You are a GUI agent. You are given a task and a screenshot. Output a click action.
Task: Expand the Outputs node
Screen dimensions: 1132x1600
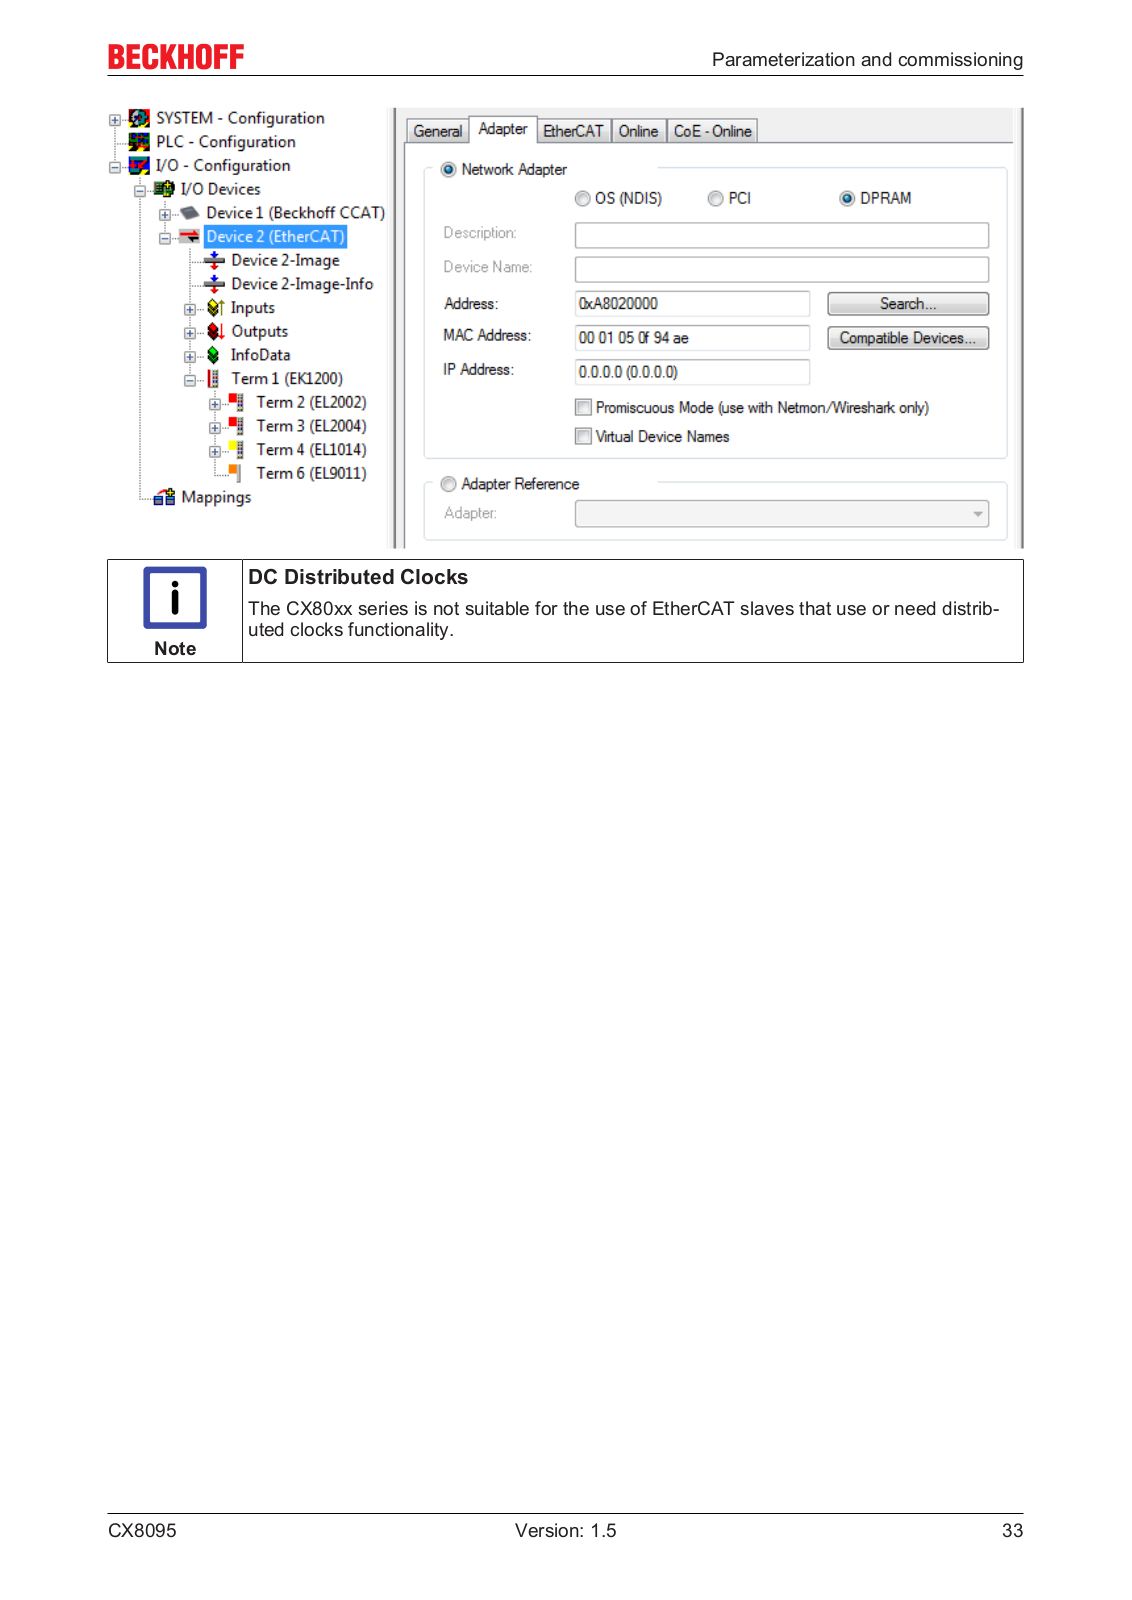190,334
